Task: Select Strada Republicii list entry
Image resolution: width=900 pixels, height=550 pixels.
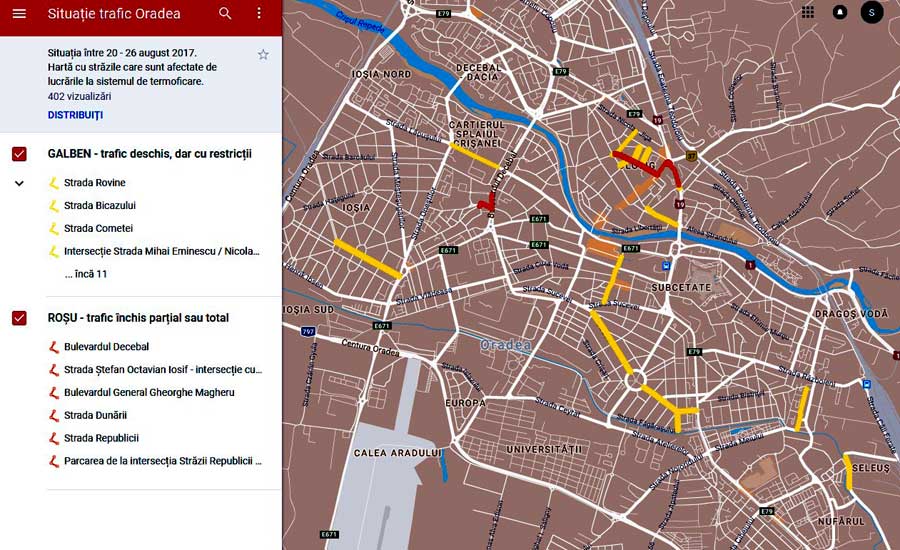Action: pos(102,438)
